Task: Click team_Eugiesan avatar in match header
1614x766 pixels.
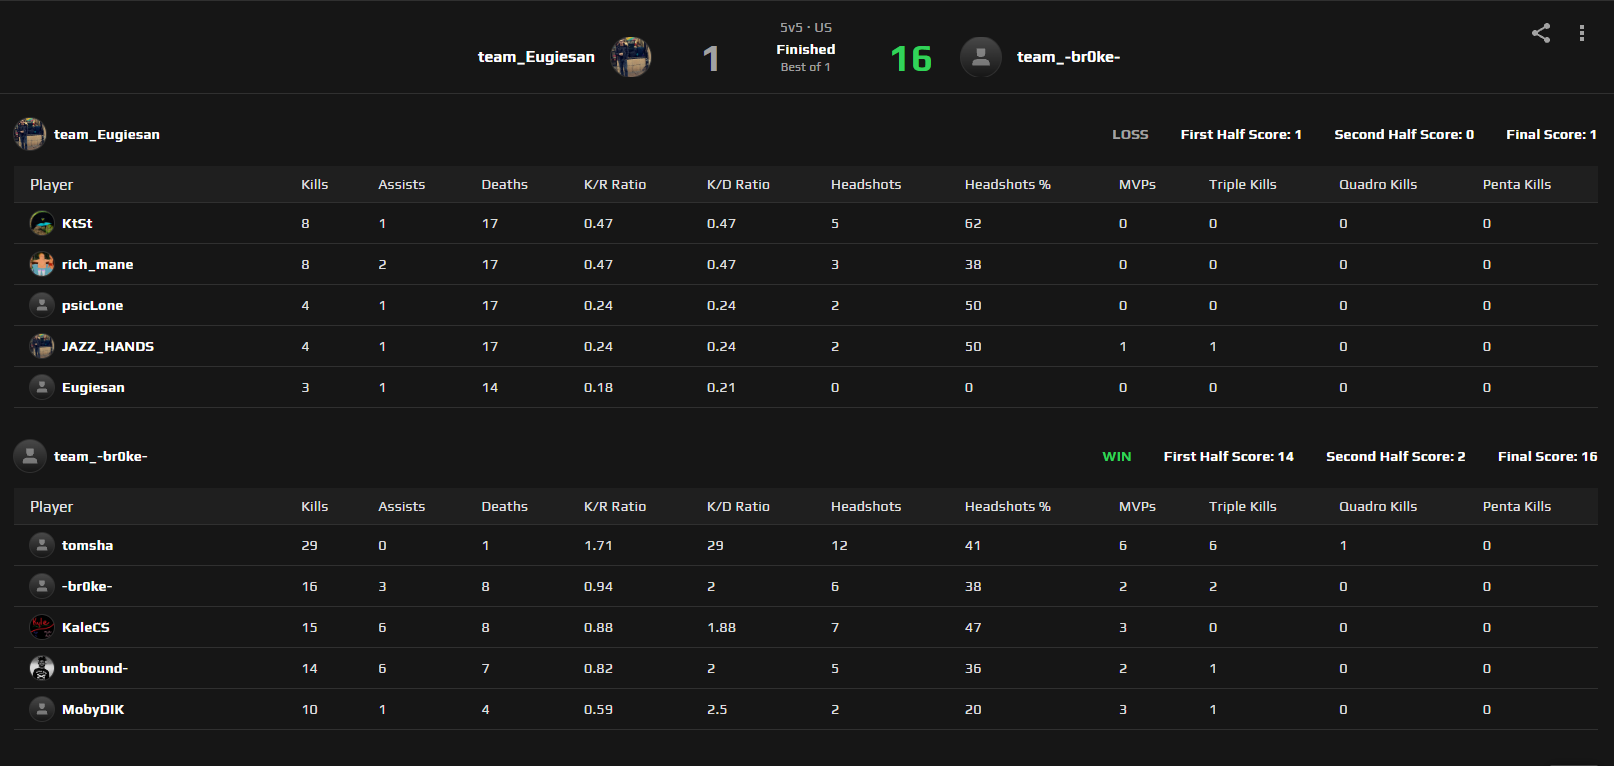Action: pyautogui.click(x=631, y=57)
